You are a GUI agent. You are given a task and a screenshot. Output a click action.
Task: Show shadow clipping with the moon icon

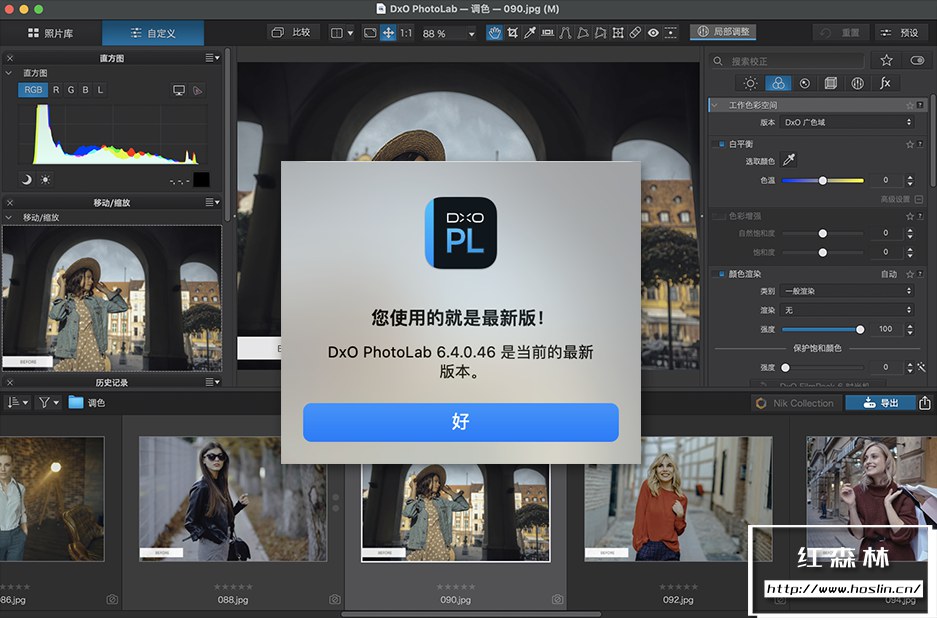coord(27,179)
